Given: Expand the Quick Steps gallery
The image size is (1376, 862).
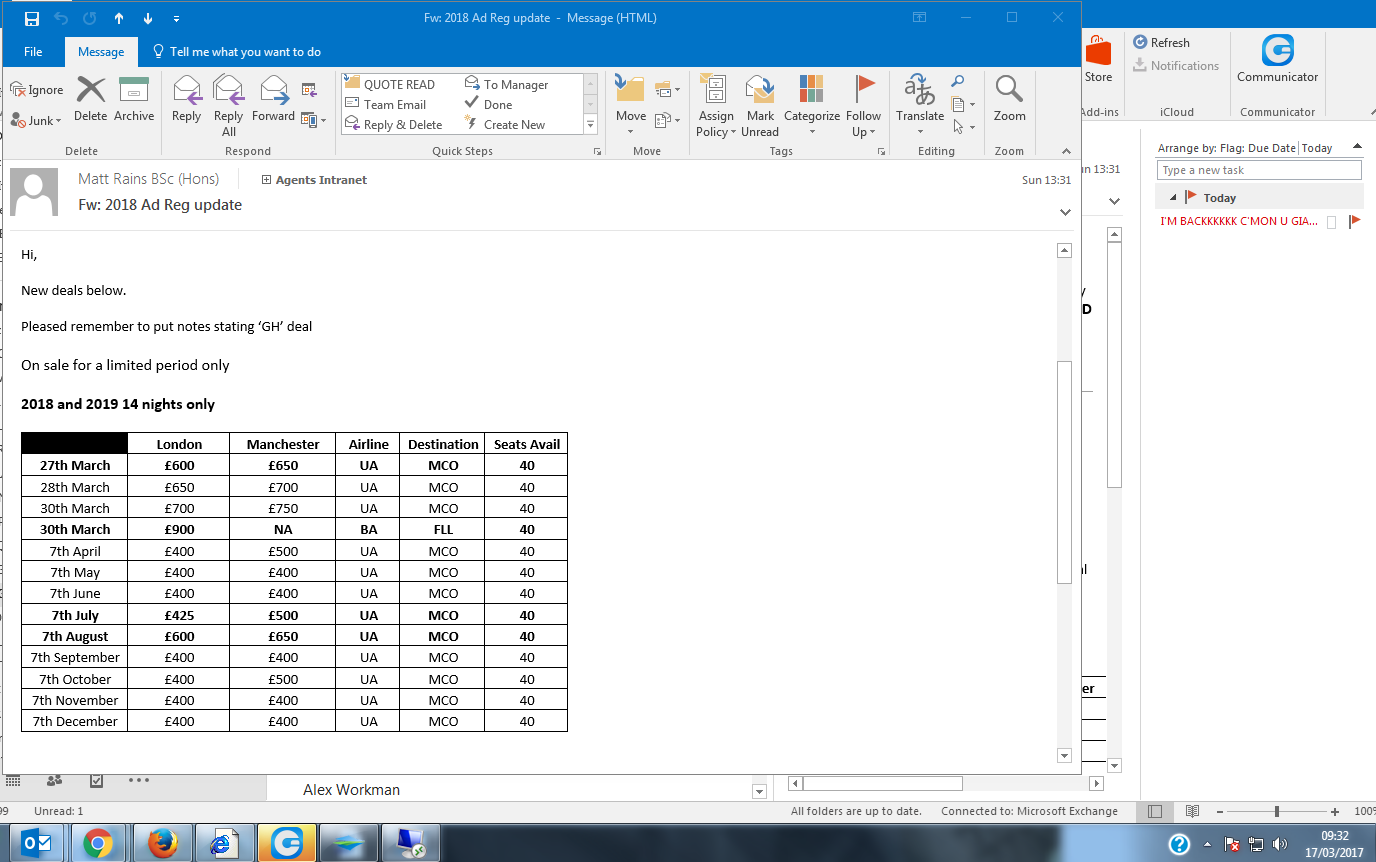Looking at the screenshot, I should tap(590, 125).
